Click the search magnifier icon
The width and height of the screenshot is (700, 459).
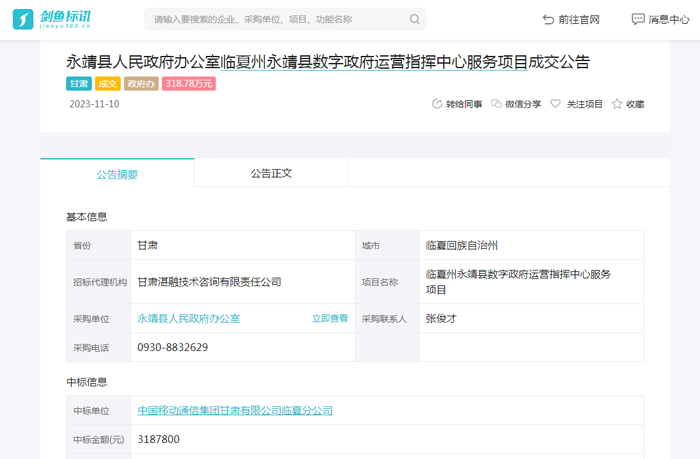(x=414, y=19)
